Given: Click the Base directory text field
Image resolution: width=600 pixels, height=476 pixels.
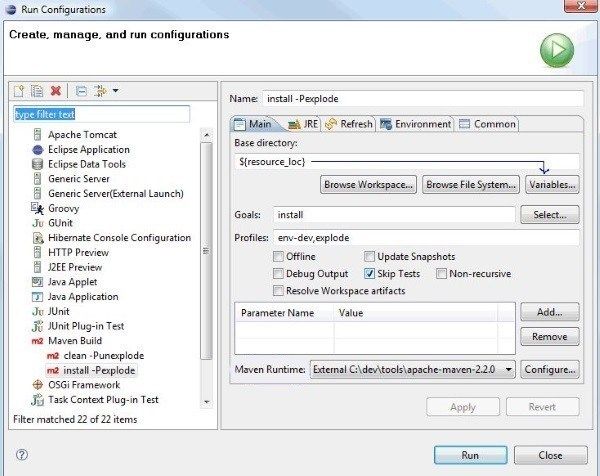Looking at the screenshot, I should tap(407, 162).
